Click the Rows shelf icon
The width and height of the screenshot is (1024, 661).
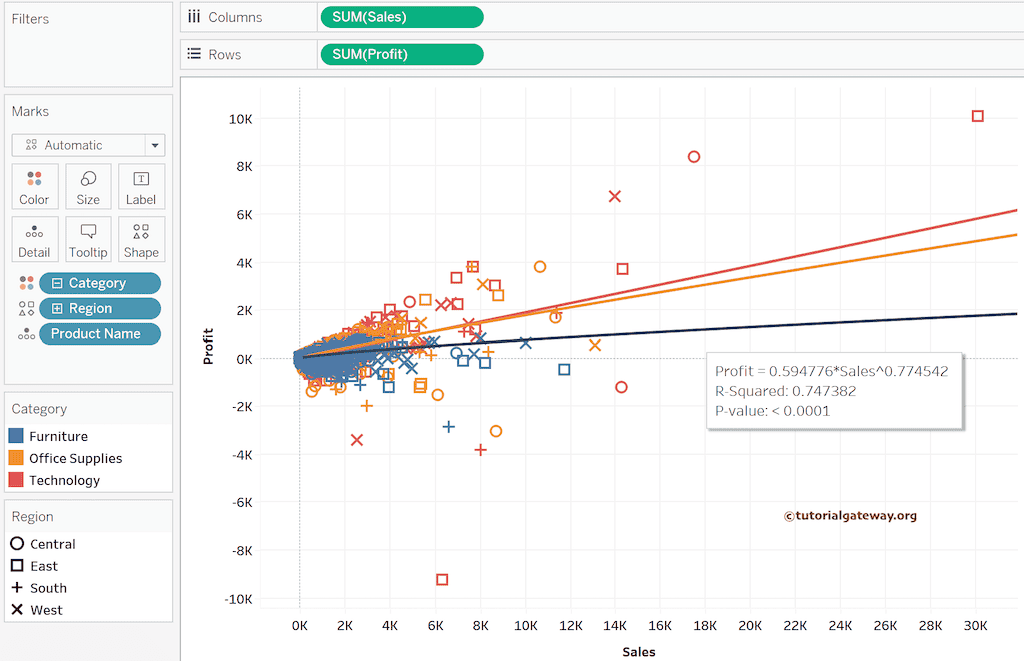click(193, 54)
